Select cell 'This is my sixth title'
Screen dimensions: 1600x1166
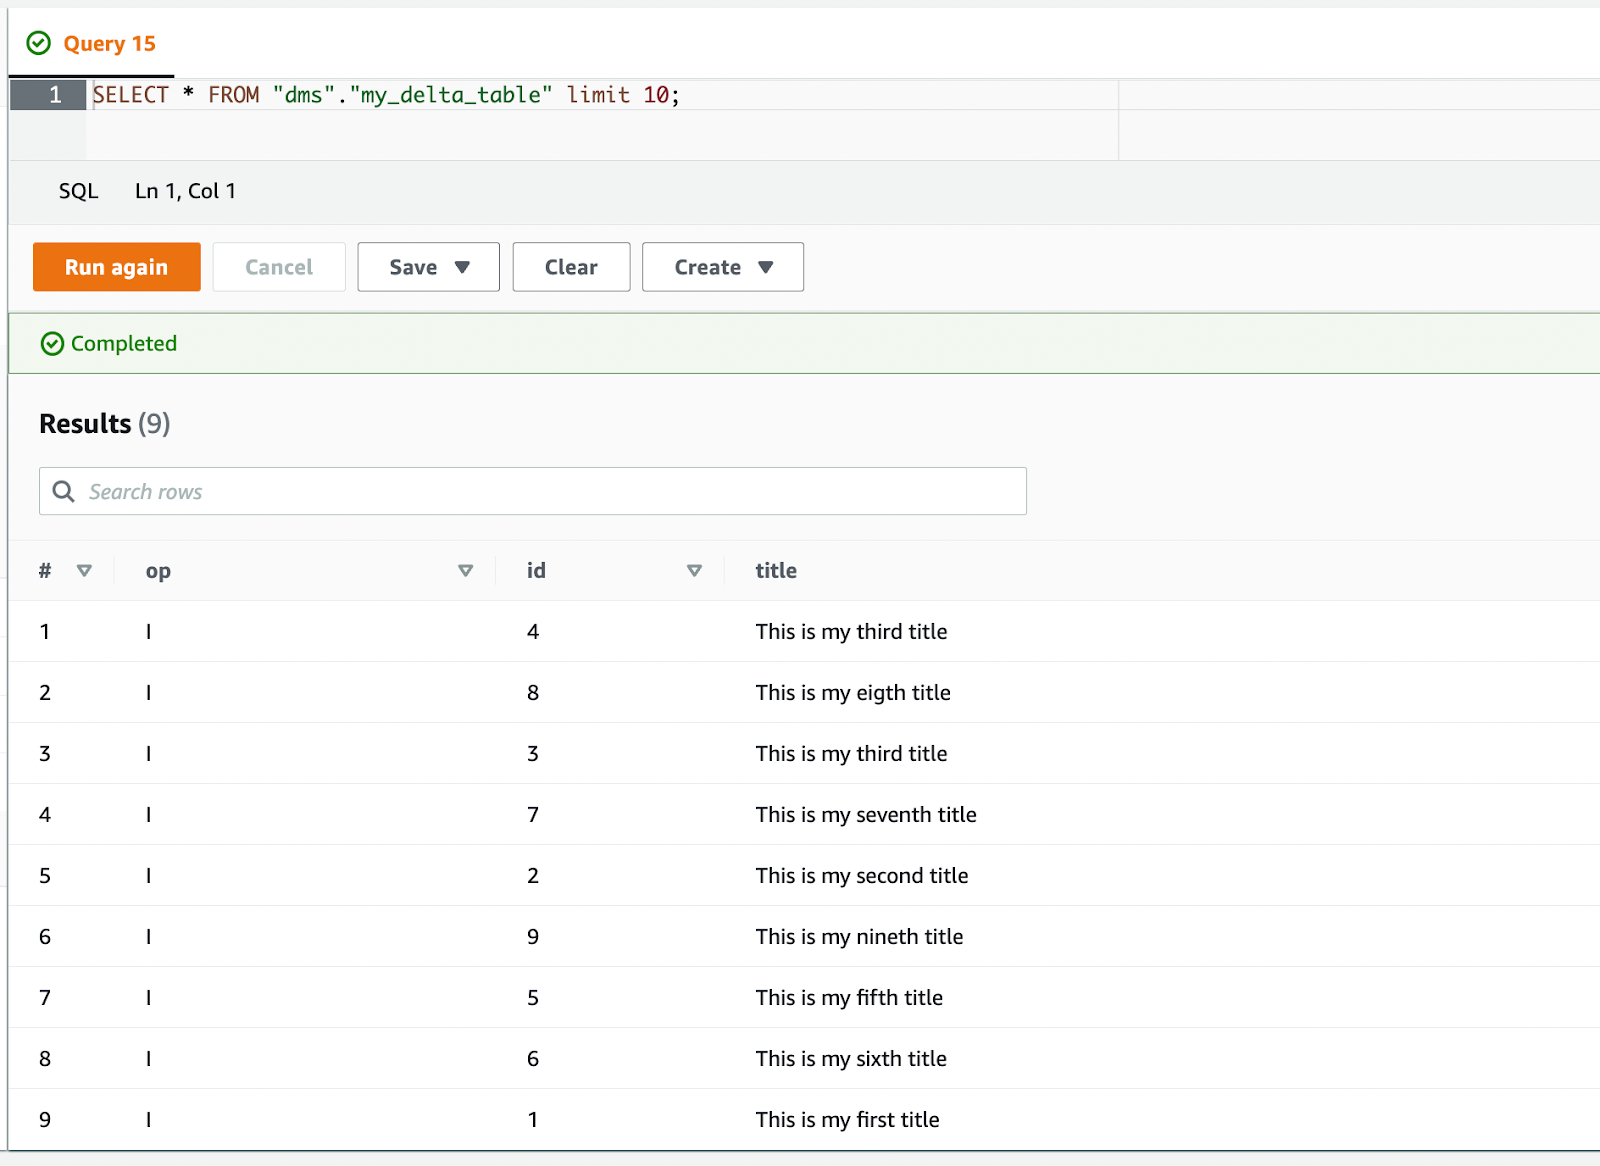point(851,1059)
